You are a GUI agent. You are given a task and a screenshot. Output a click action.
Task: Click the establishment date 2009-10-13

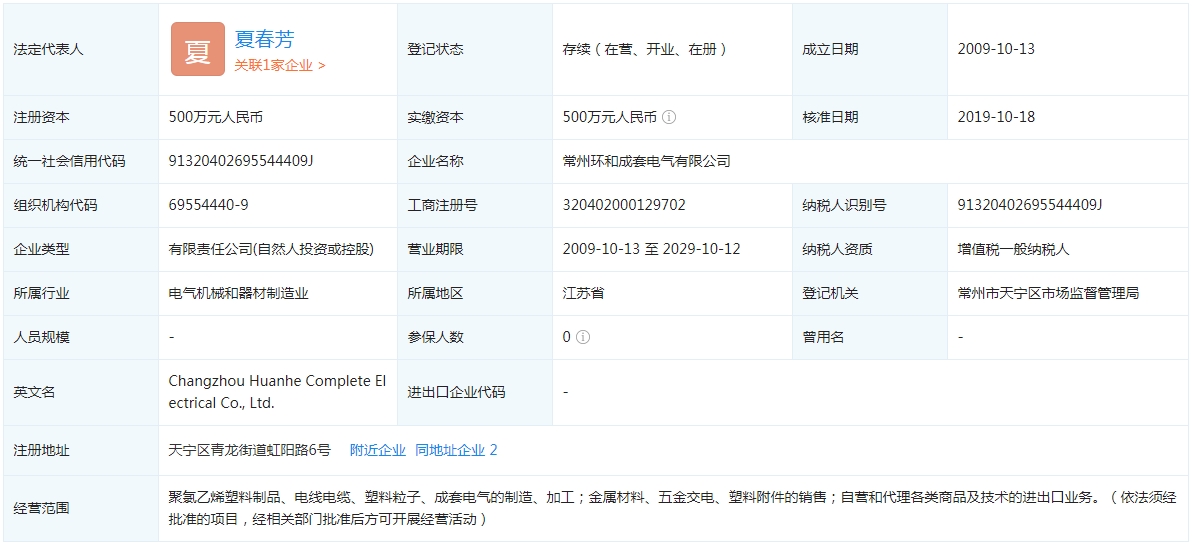pyautogui.click(x=996, y=49)
